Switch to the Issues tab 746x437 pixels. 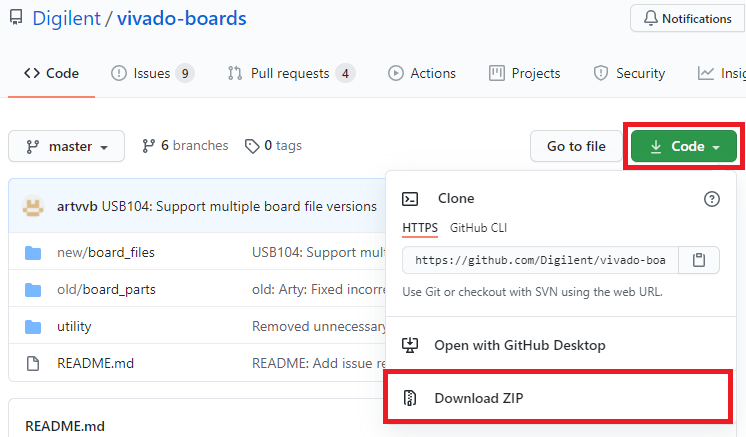pos(152,73)
